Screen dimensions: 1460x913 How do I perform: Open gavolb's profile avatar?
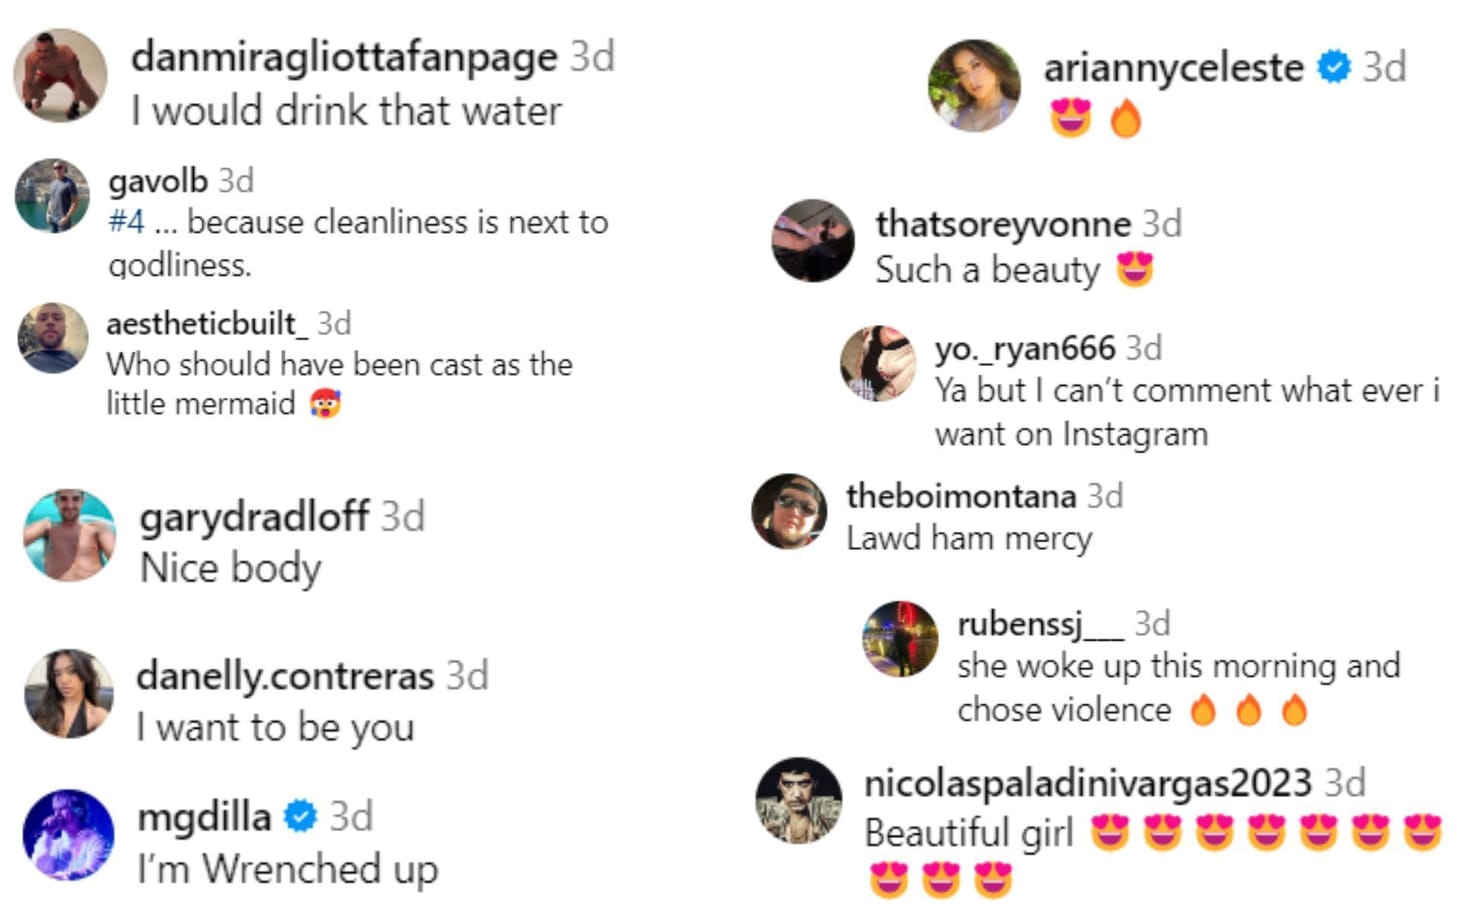pyautogui.click(x=53, y=196)
